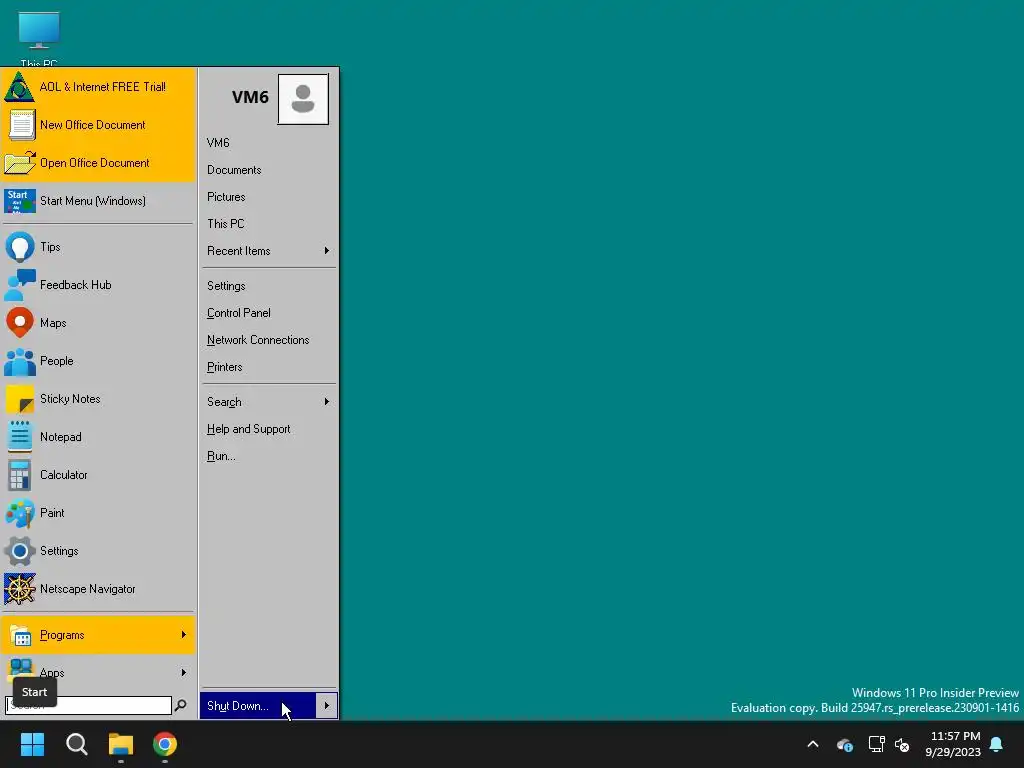Show hidden tray icons chevron
Image resolution: width=1024 pixels, height=768 pixels.
tap(813, 744)
